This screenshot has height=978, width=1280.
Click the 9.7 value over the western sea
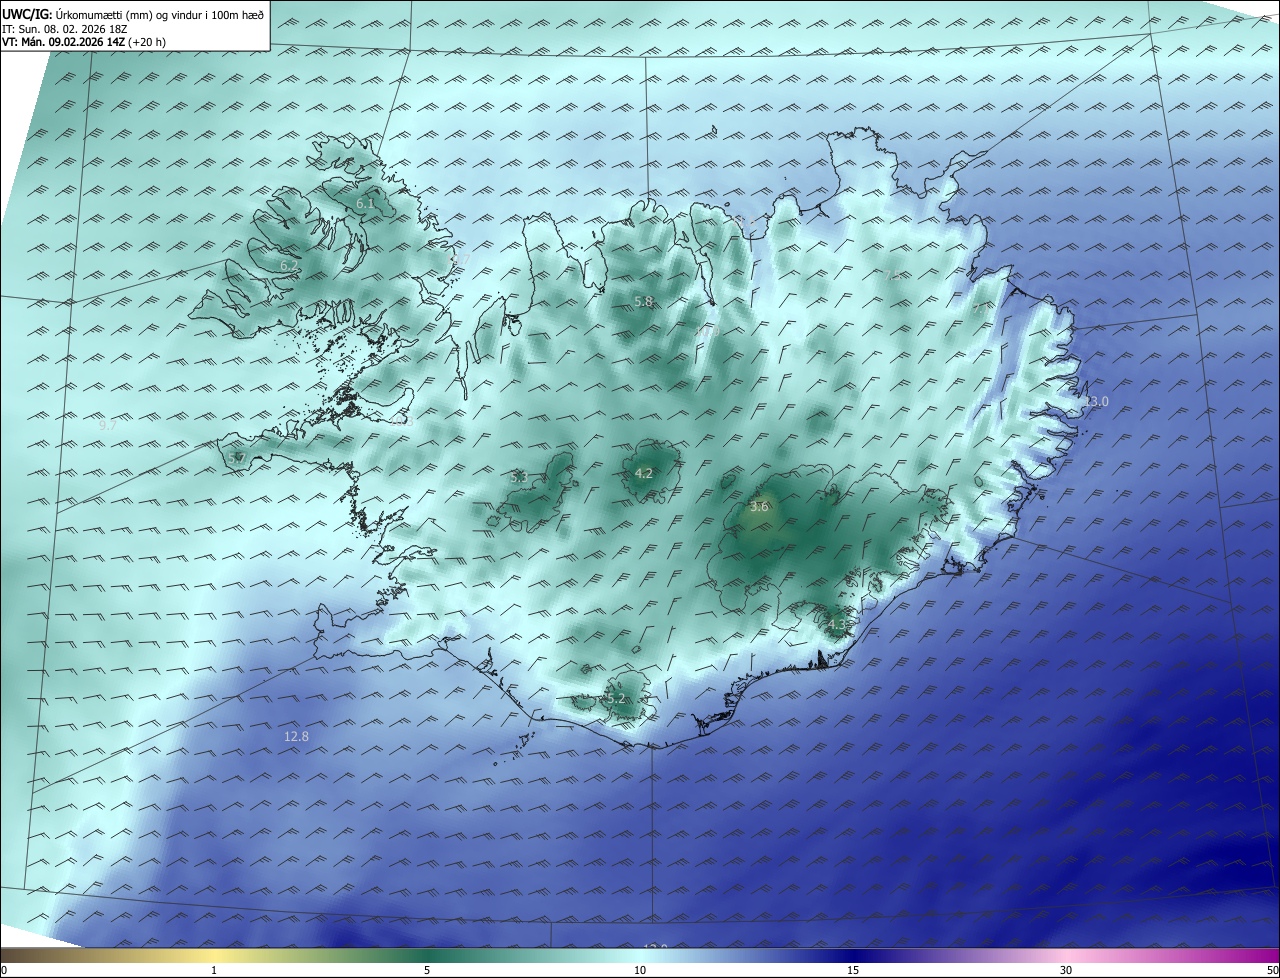click(108, 425)
